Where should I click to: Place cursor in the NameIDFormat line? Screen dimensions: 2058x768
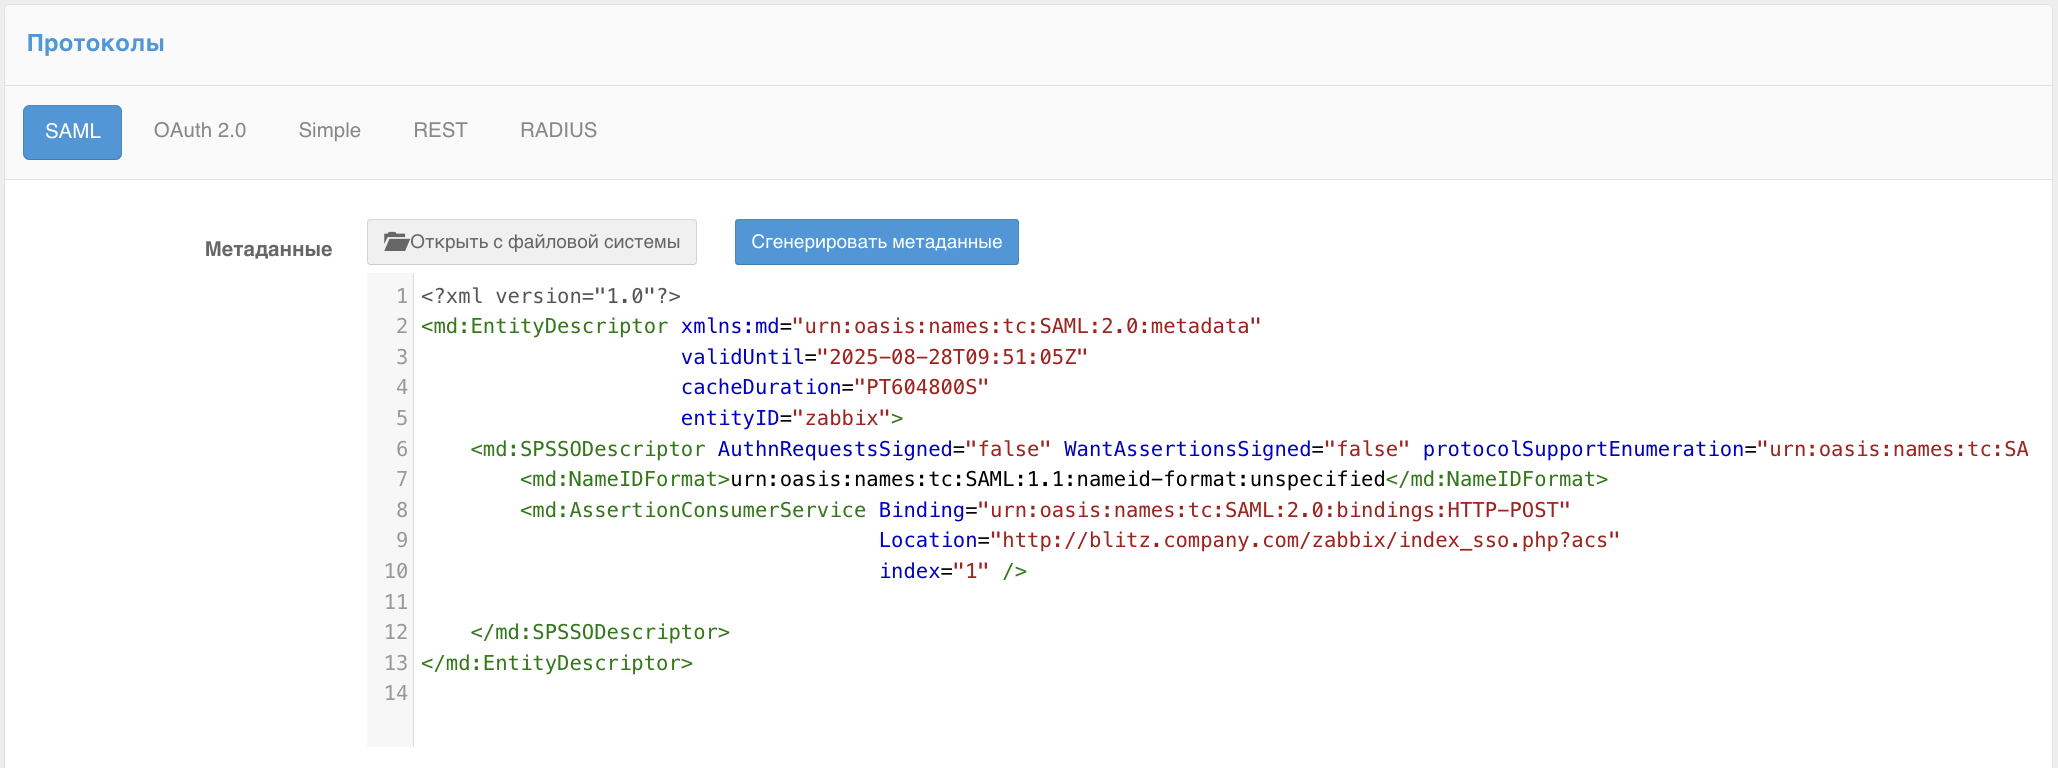(1063, 479)
